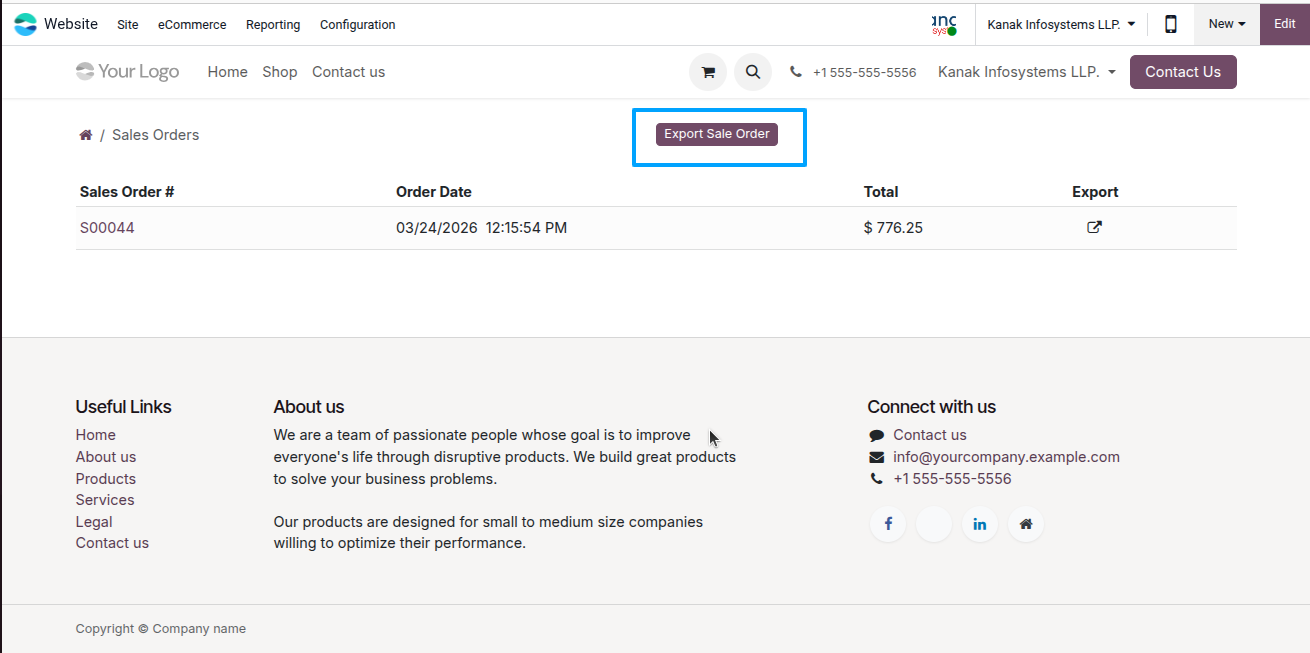Open the eCommerce menu
Viewport: 1310px width, 653px height.
click(x=192, y=24)
